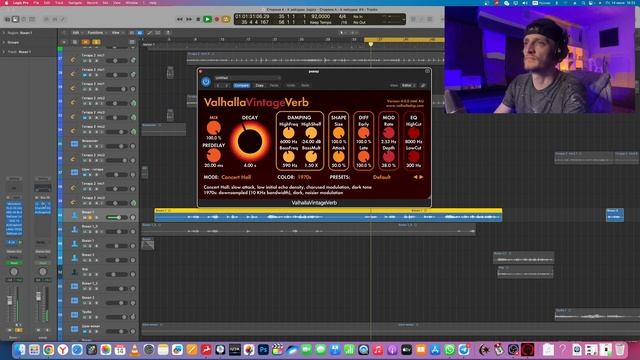Expand the Groups inspector disclosure triangle
This screenshot has height=360, width=640.
click(4, 42)
